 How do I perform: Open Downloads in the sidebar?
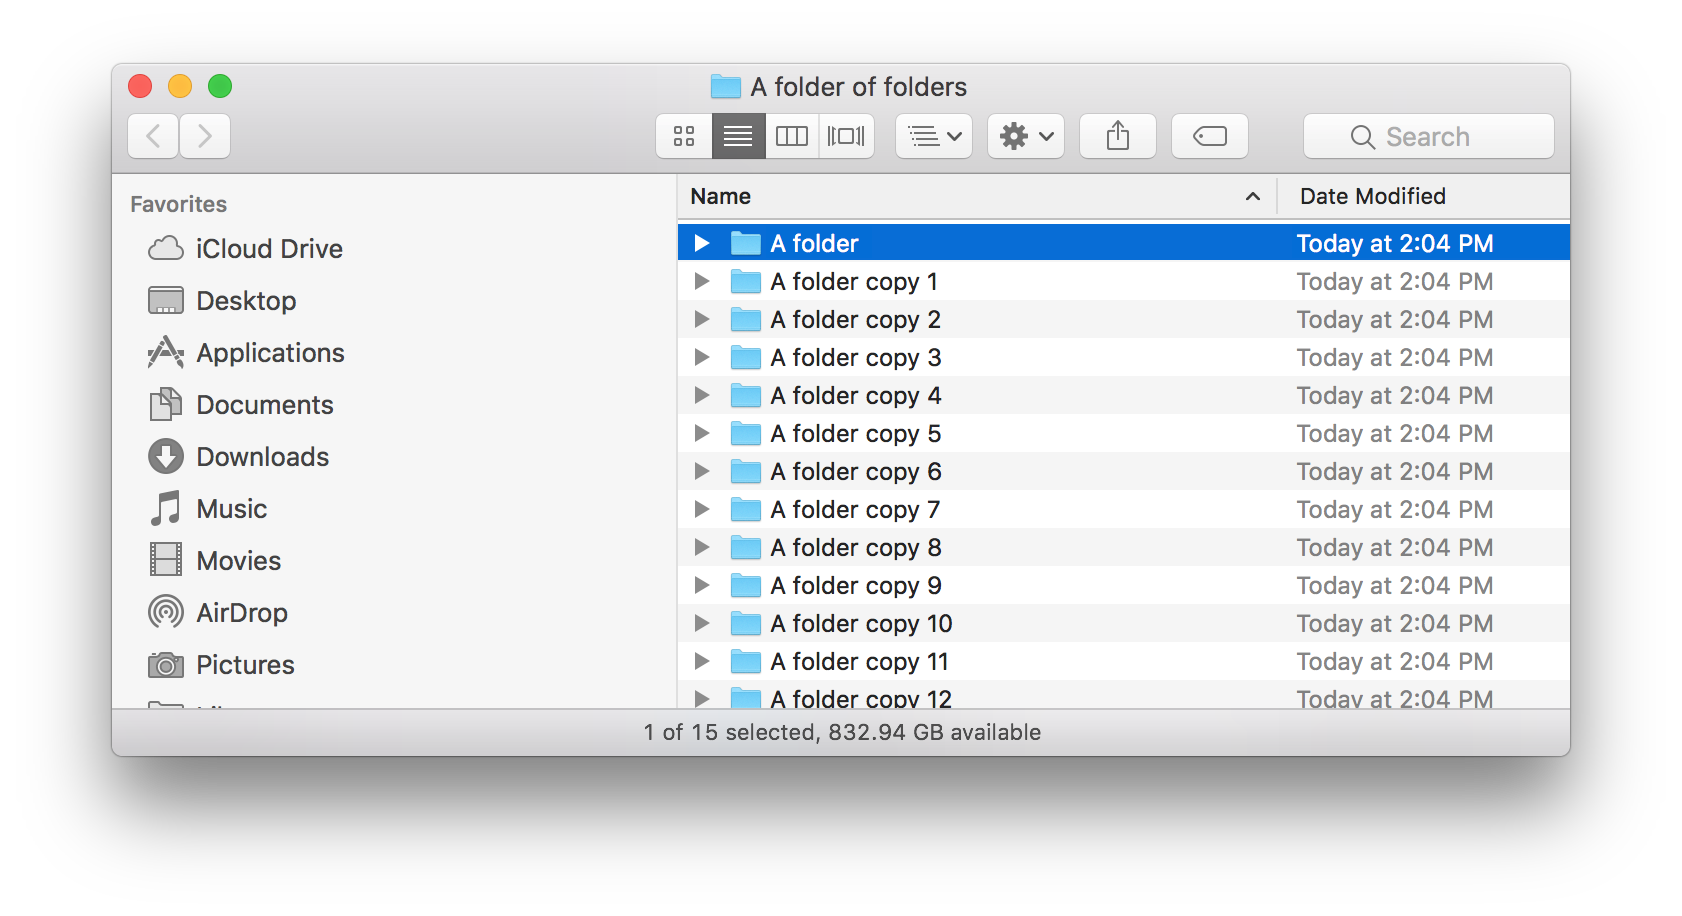(238, 456)
